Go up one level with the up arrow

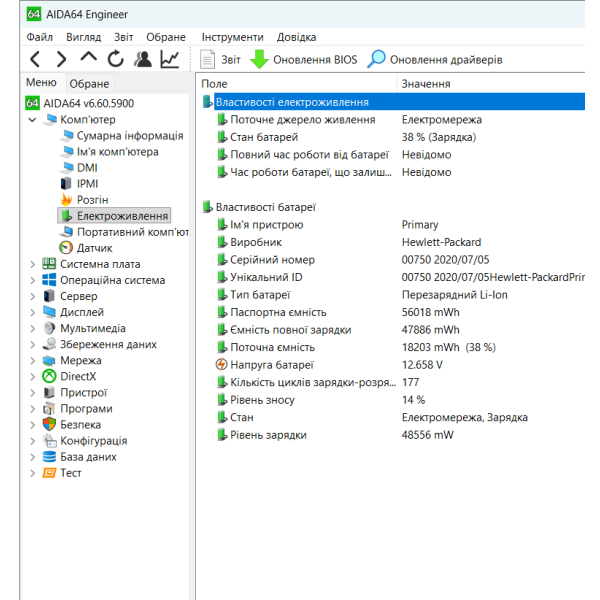pyautogui.click(x=88, y=58)
